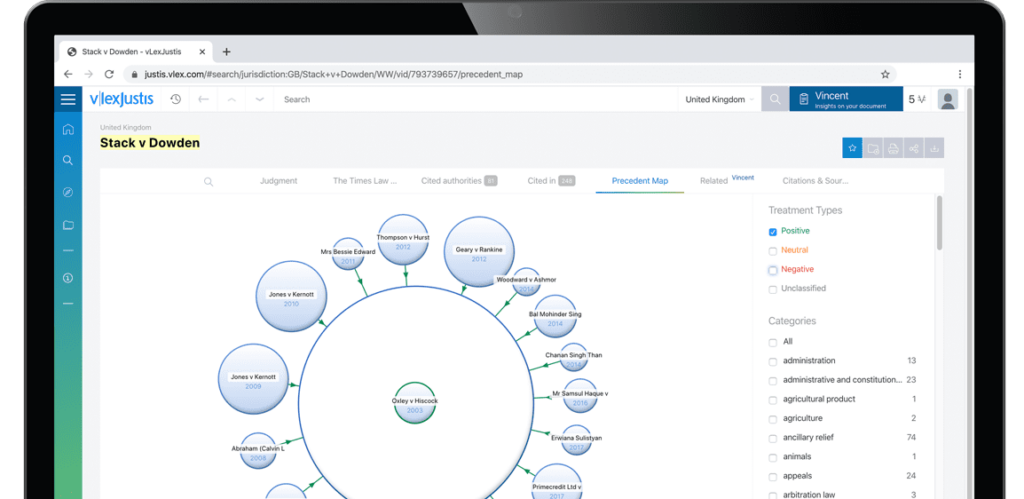This screenshot has width=1024, height=499.
Task: Click the right panel vertical scrollbar
Action: pos(940,222)
